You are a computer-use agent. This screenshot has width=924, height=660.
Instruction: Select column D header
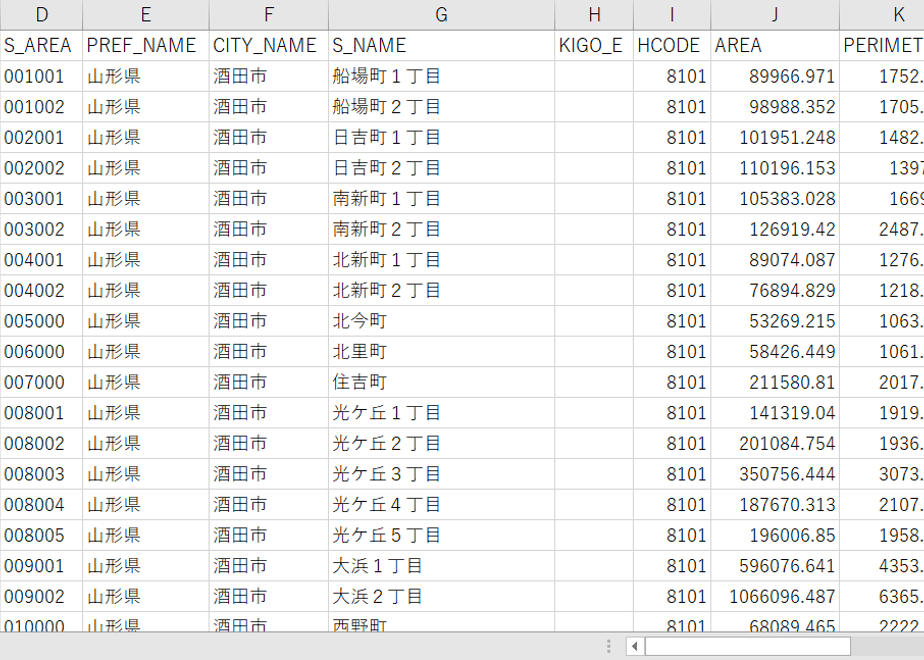[x=41, y=15]
